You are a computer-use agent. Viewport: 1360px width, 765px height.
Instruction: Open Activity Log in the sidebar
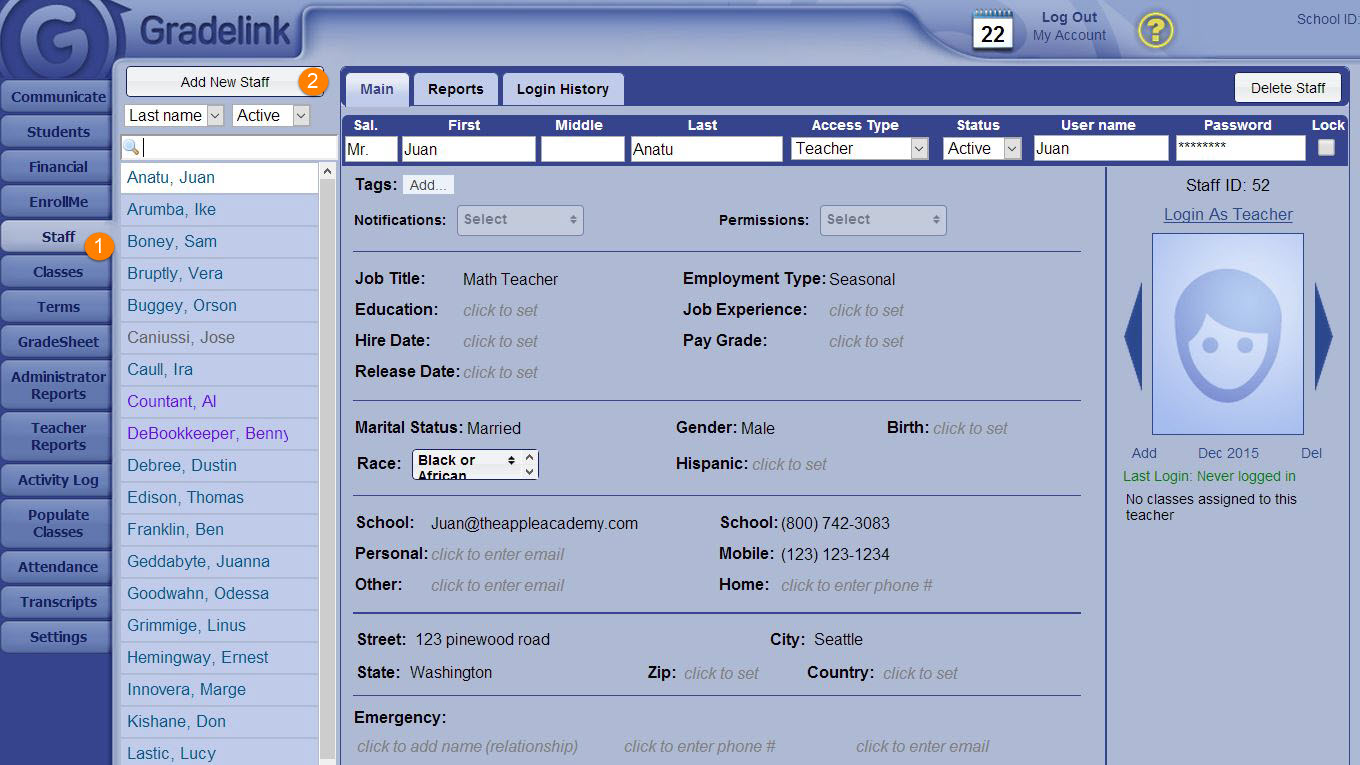tap(57, 480)
